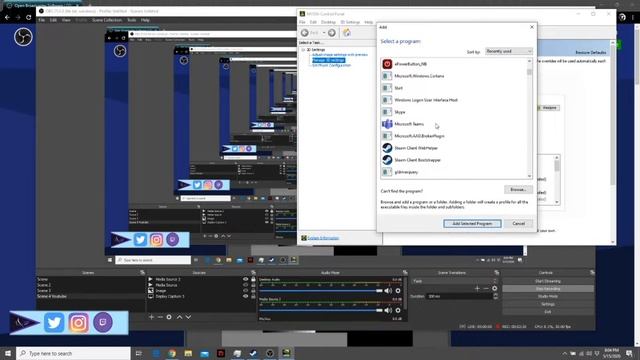Image resolution: width=640 pixels, height=360 pixels.
Task: Click the program list vertical scrollbar thumb
Action: tap(529, 72)
